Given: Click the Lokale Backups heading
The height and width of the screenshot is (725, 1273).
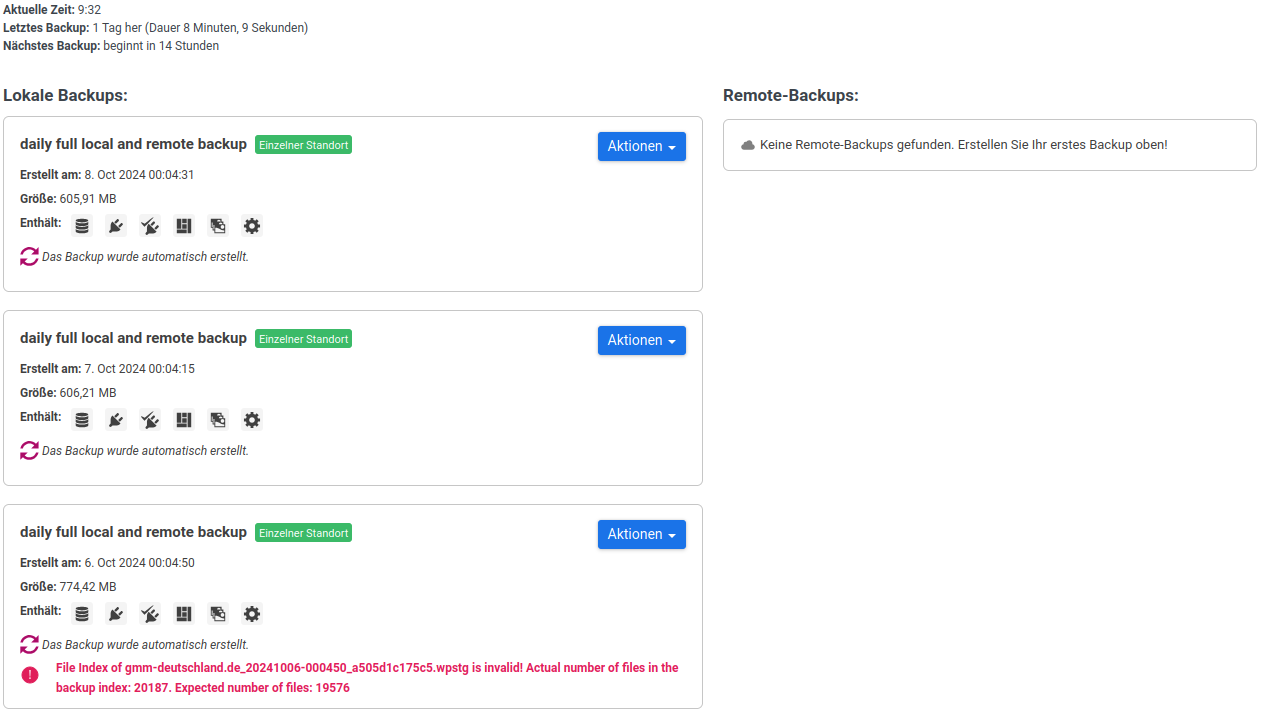Looking at the screenshot, I should (x=66, y=96).
